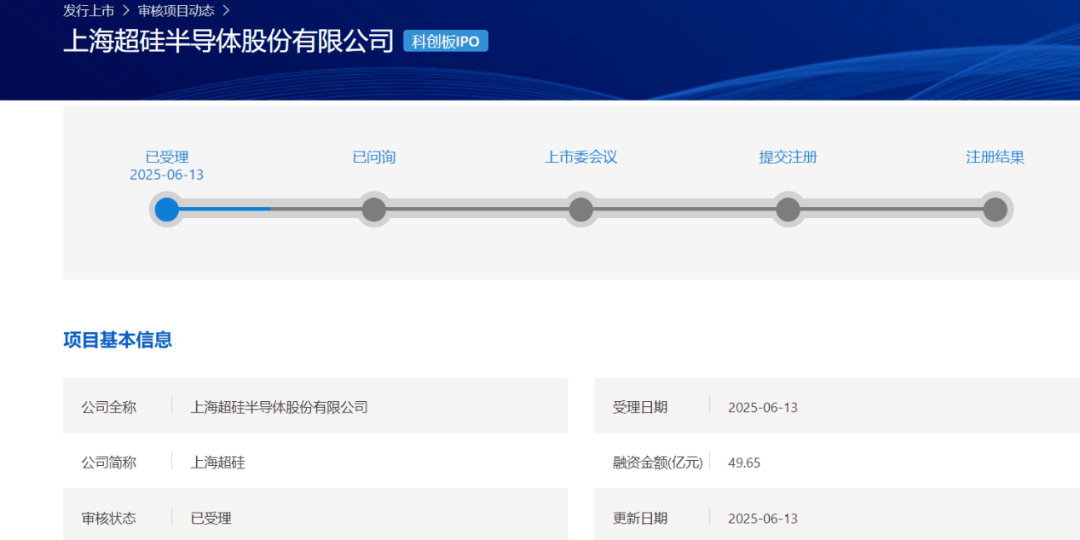Click the 注册结果 stage label
The height and width of the screenshot is (540, 1080).
pos(995,157)
